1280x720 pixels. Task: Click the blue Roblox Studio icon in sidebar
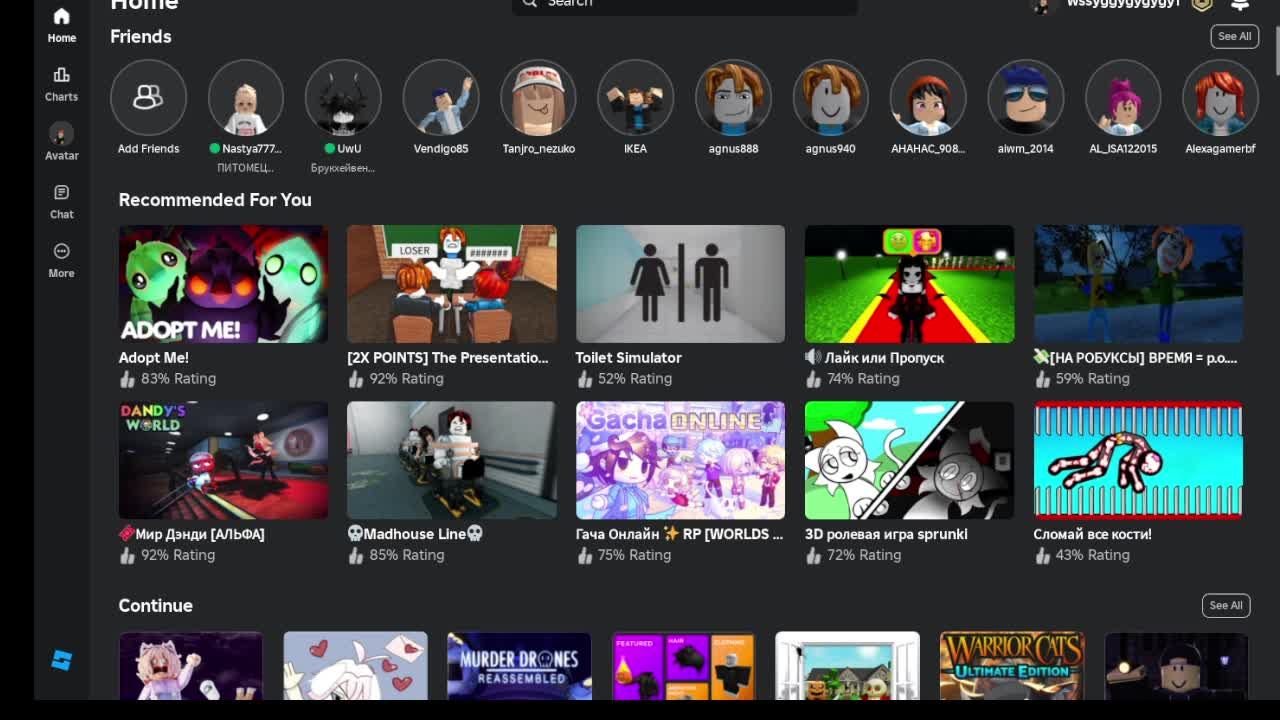click(x=61, y=660)
